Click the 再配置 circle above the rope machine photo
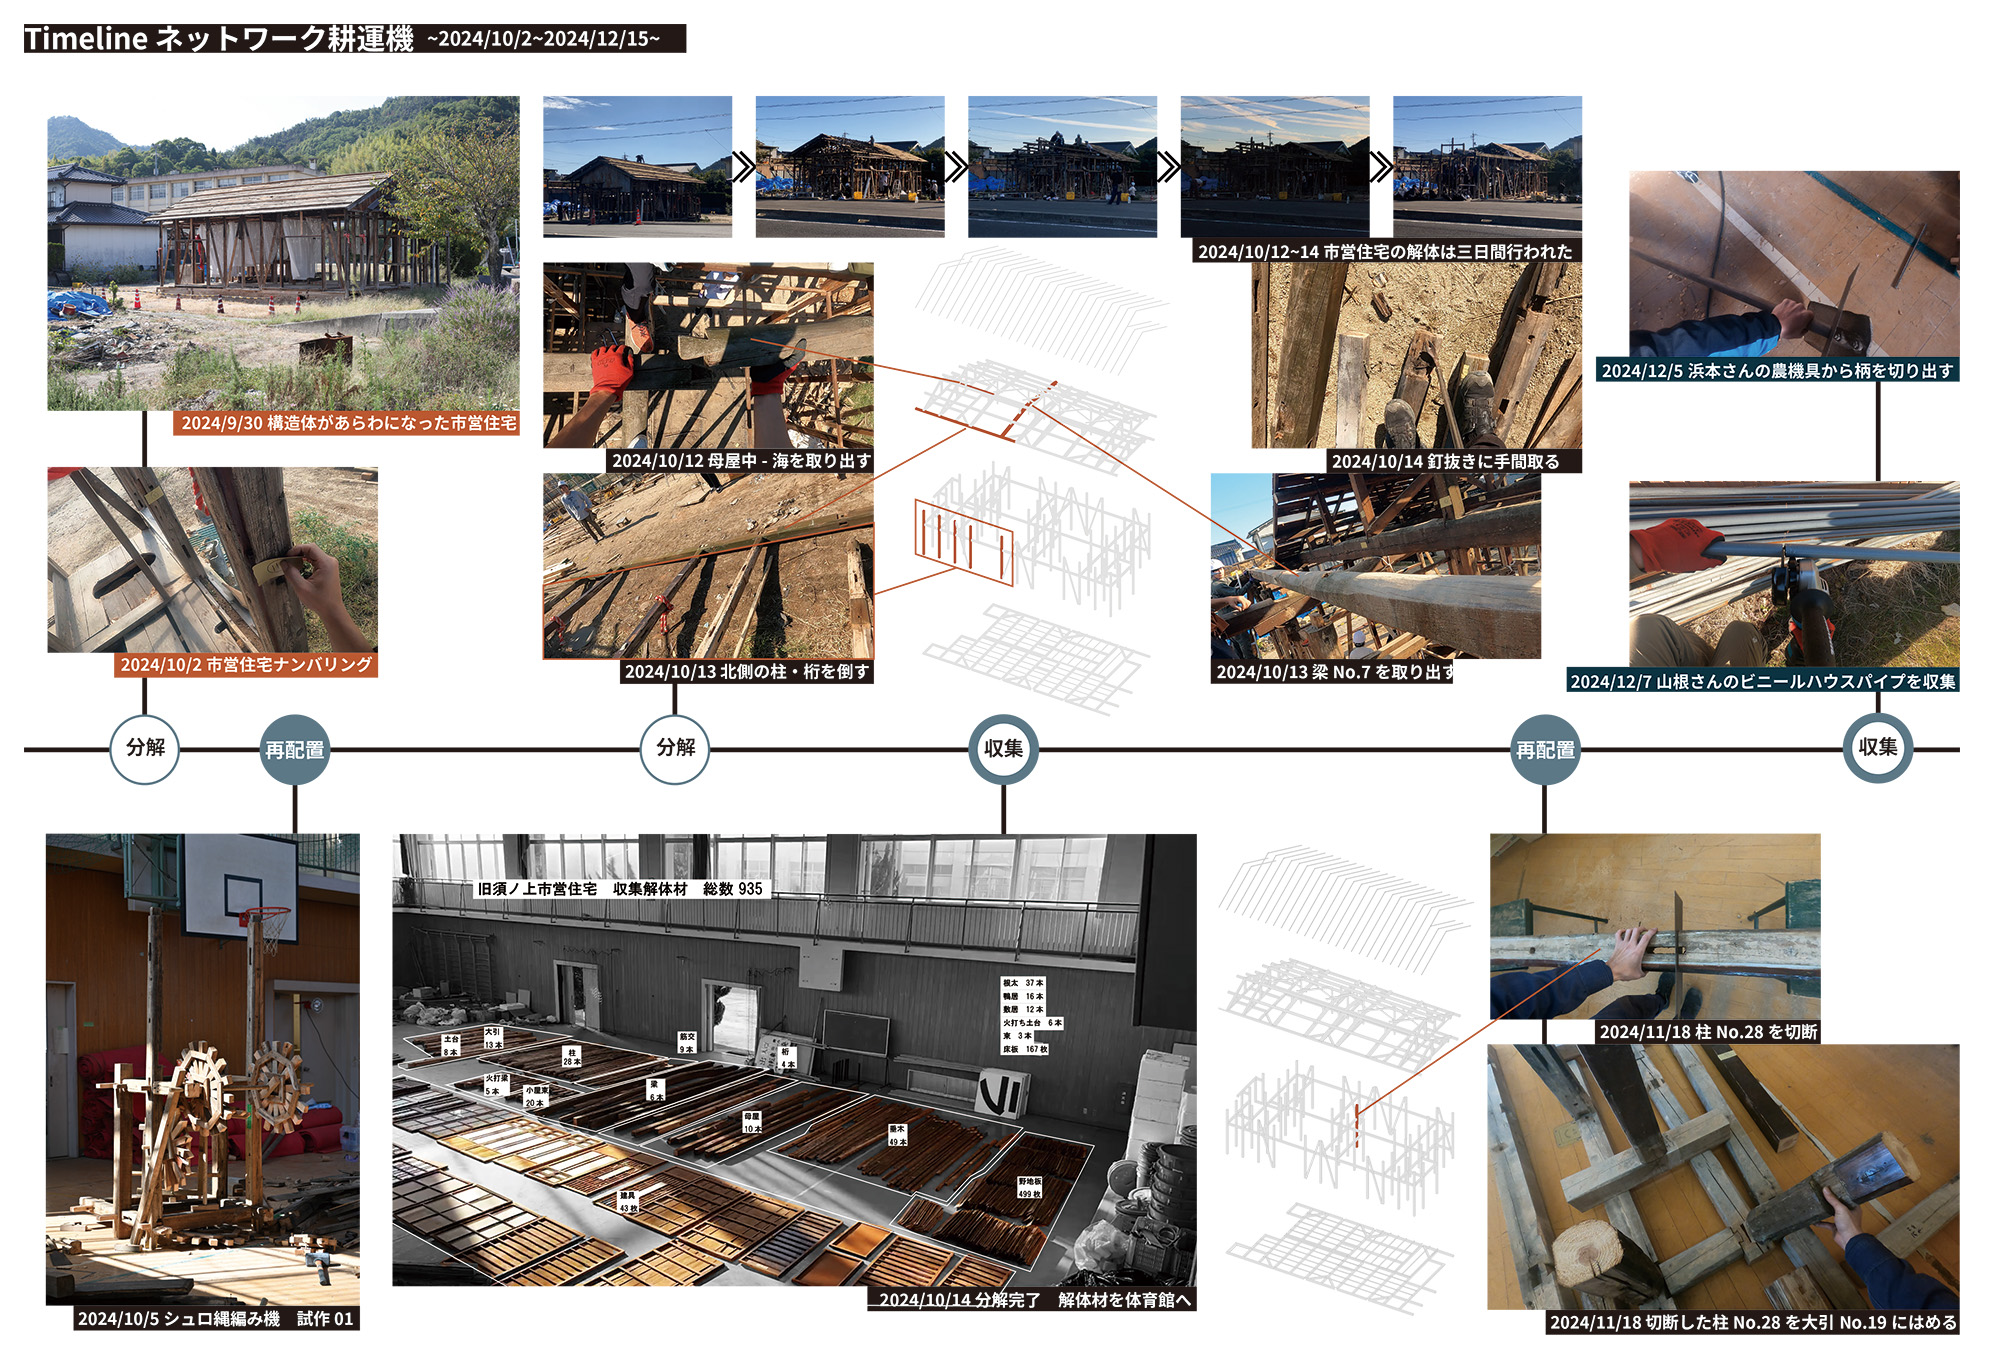The width and height of the screenshot is (2000, 1353). pyautogui.click(x=295, y=750)
